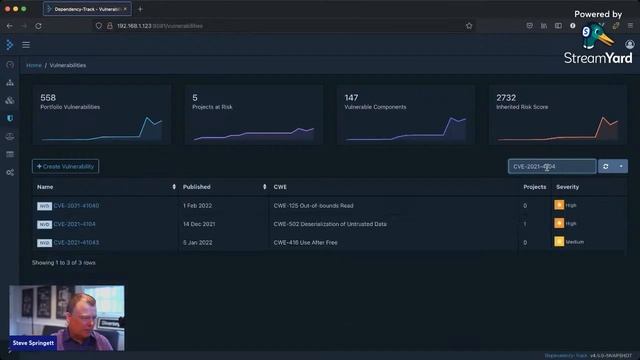Bookmark this page with the star icon
Viewport: 640px width, 360px height.
(x=469, y=26)
